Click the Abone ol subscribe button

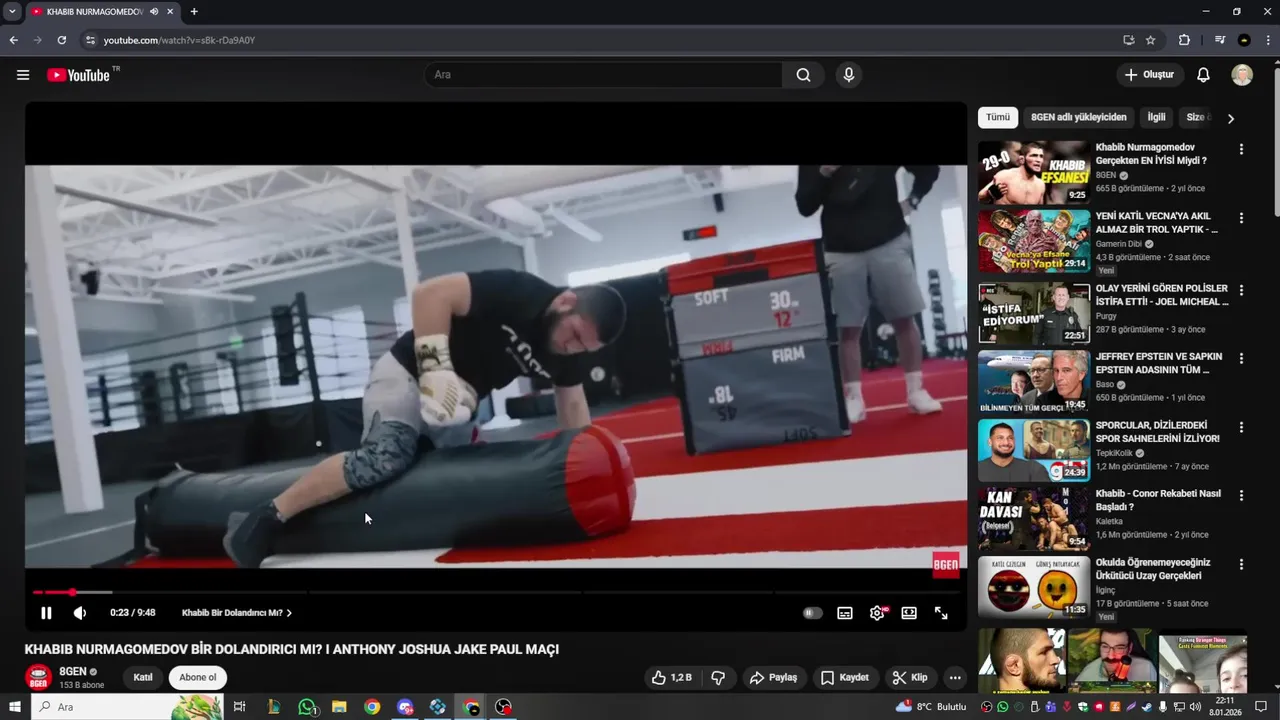tap(198, 677)
